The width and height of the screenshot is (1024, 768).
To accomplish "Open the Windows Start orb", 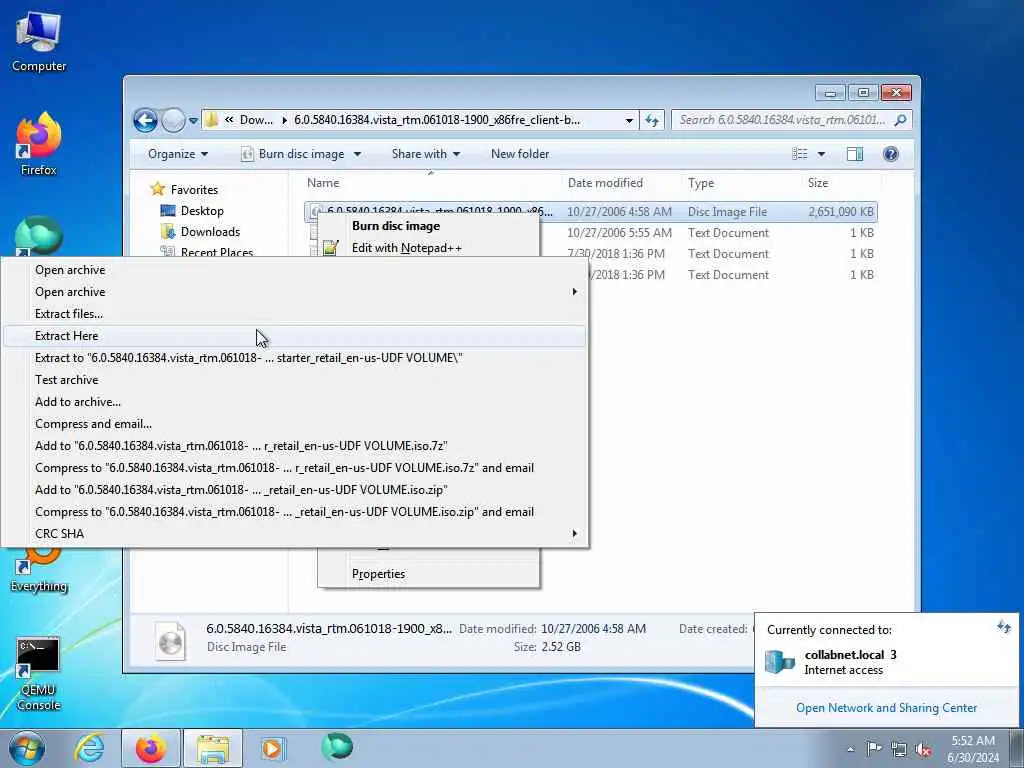I will click(27, 748).
